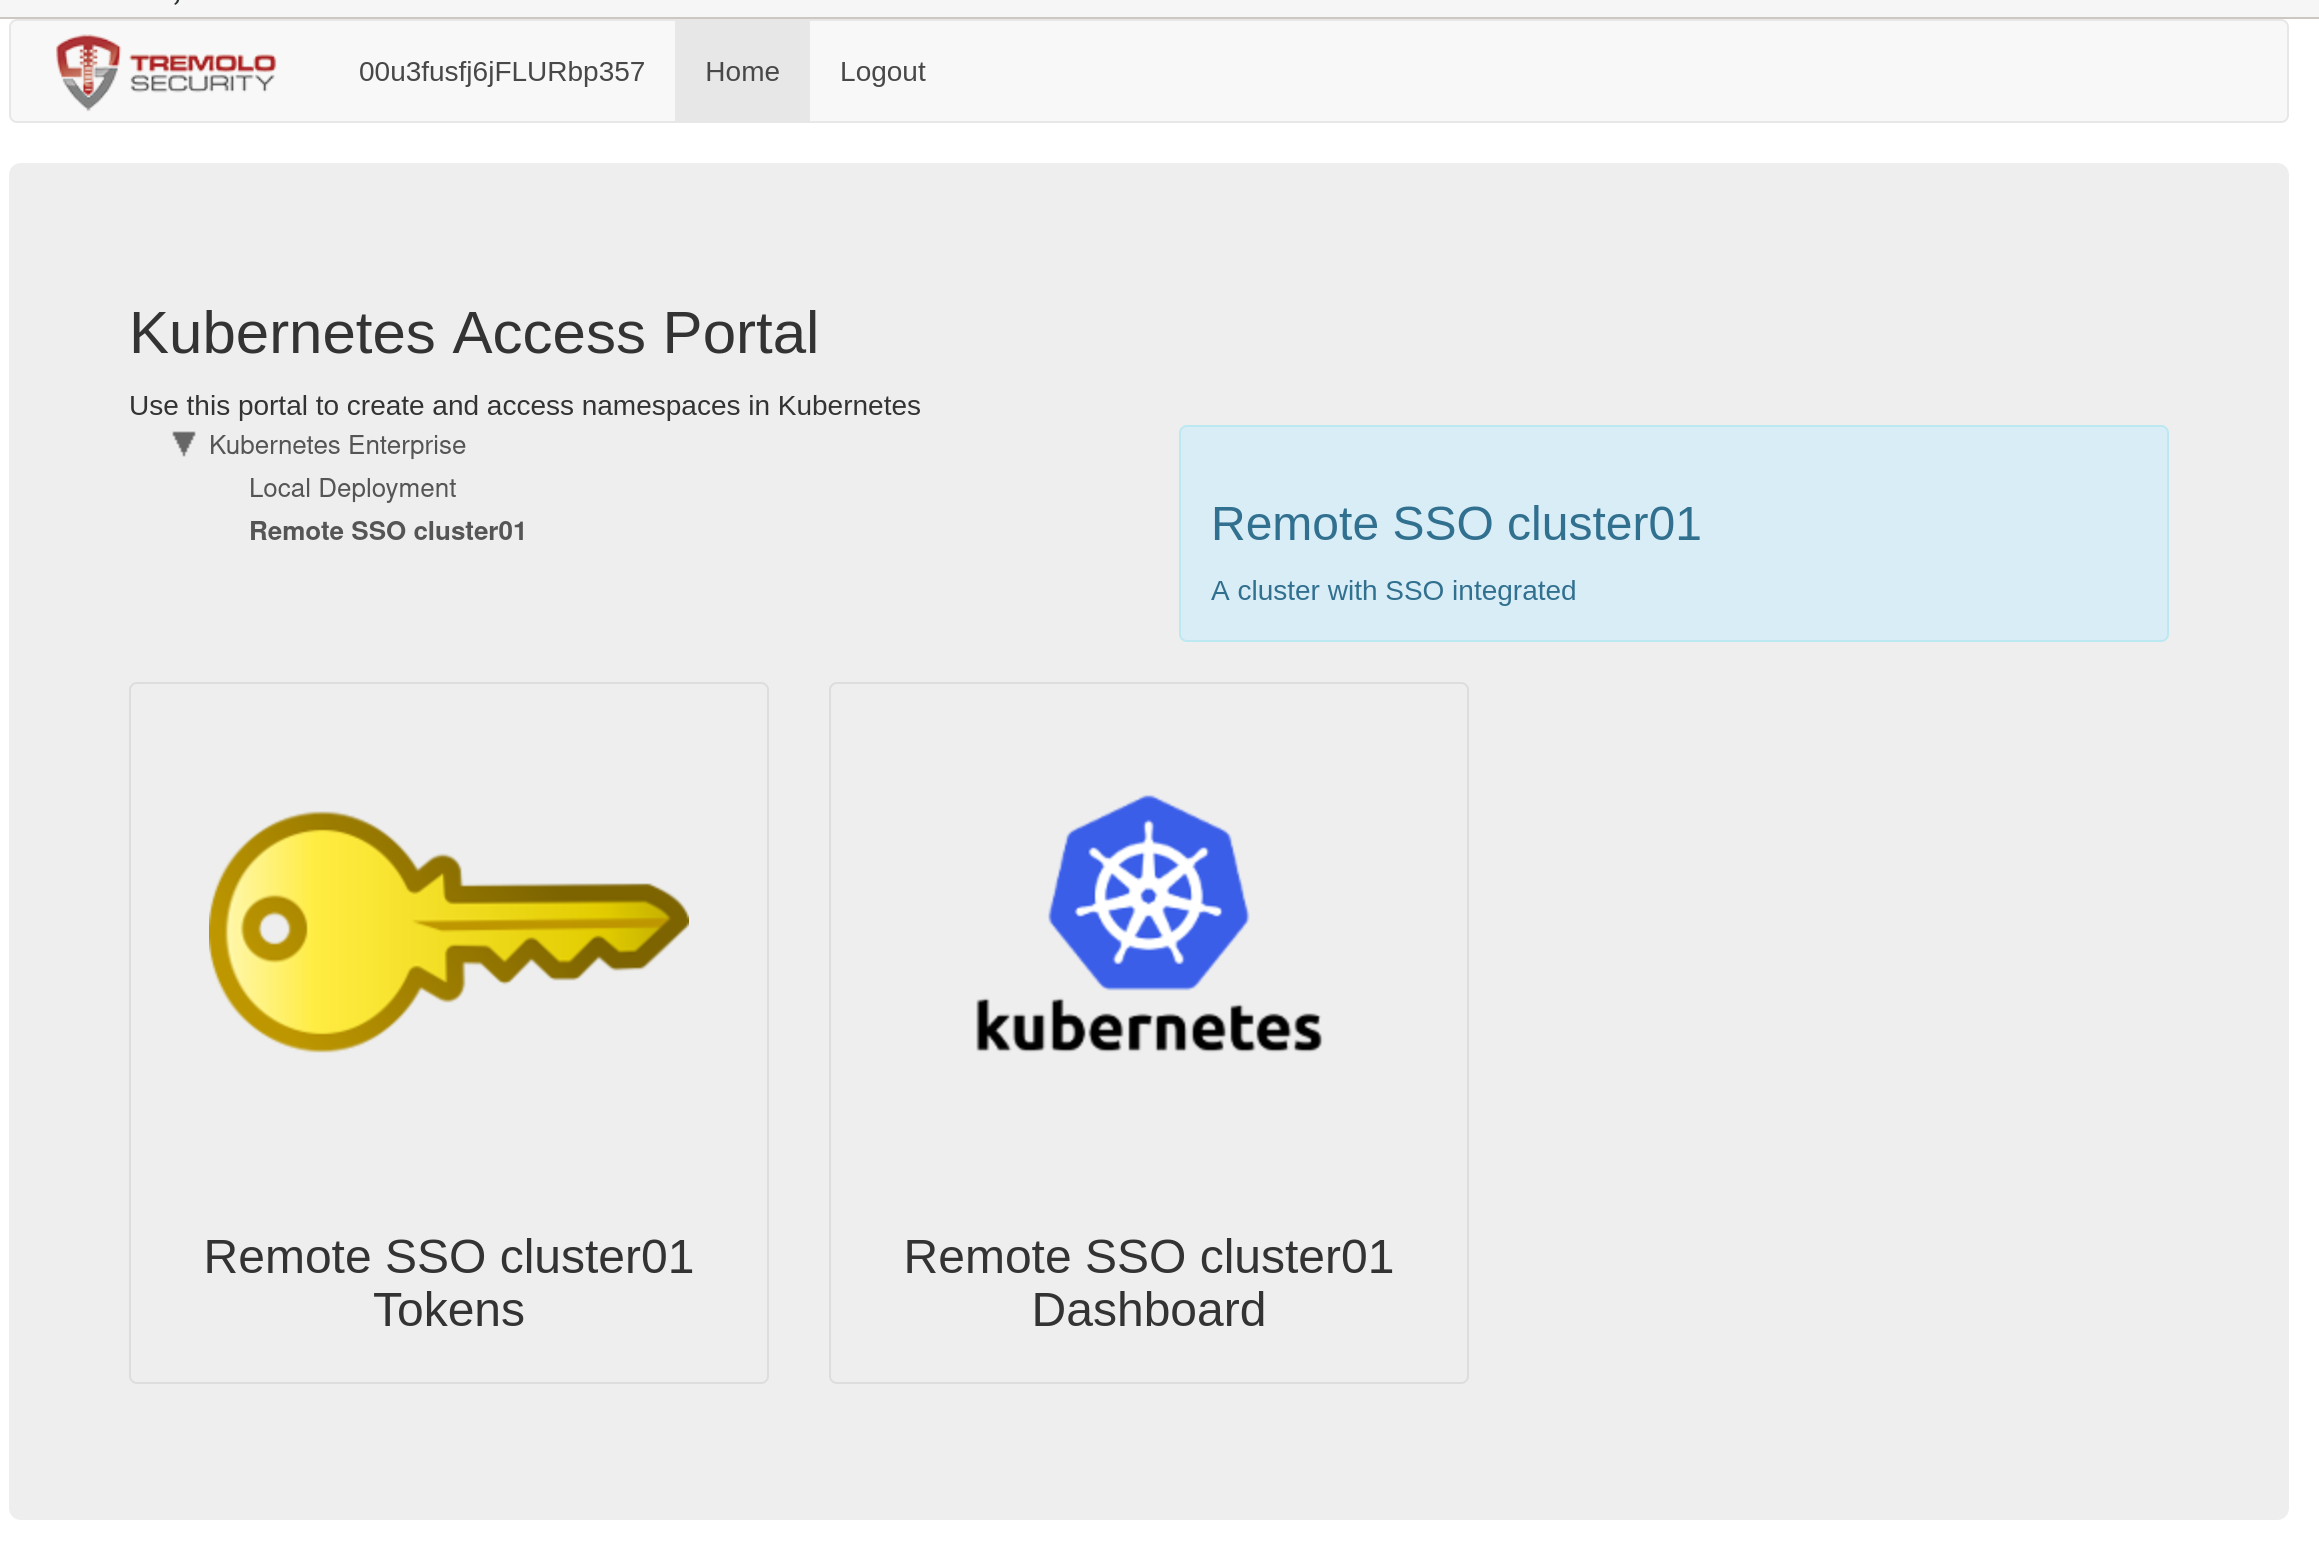This screenshot has width=2319, height=1561.
Task: Collapse the Kubernetes Enterprise tree triangle
Action: coord(183,444)
